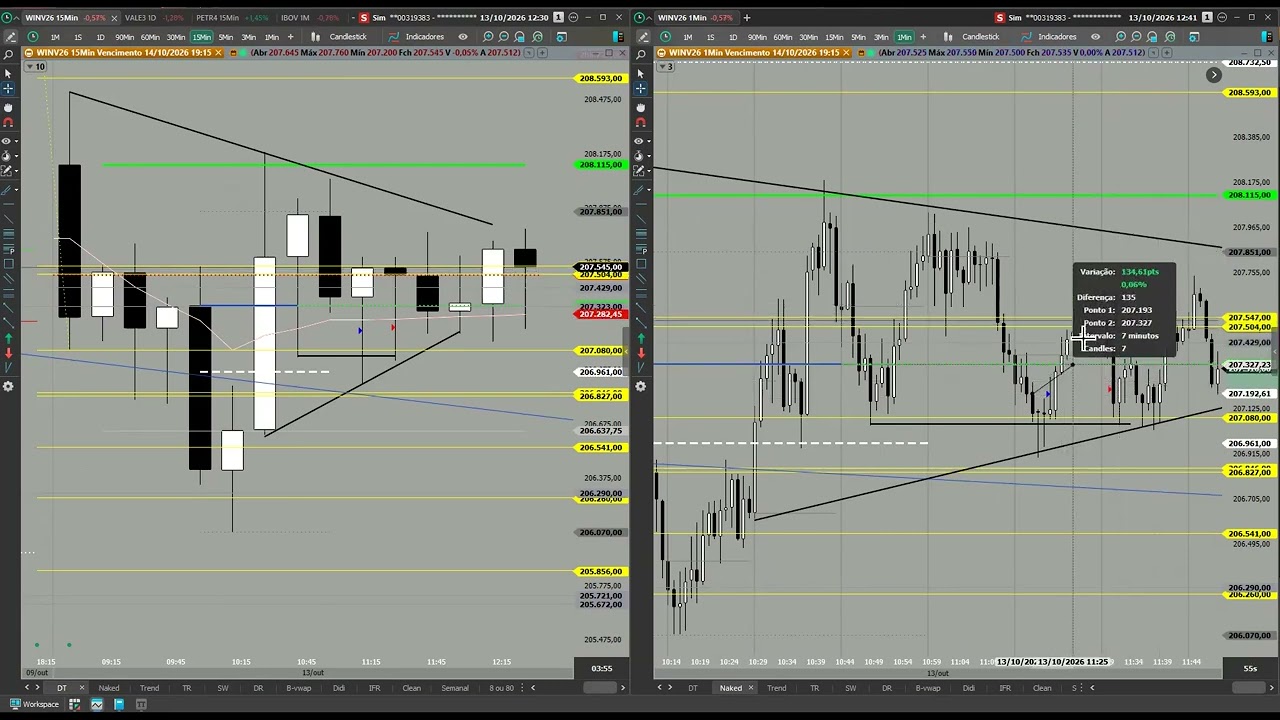Click the zoom in icon on left chart toolbar
The image size is (1280, 720).
tap(488, 37)
